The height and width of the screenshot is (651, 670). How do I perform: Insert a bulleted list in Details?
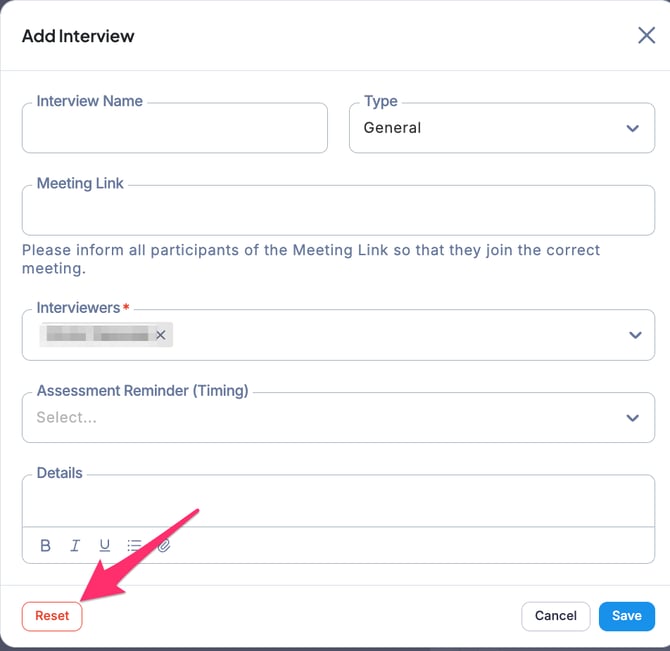[x=134, y=546]
